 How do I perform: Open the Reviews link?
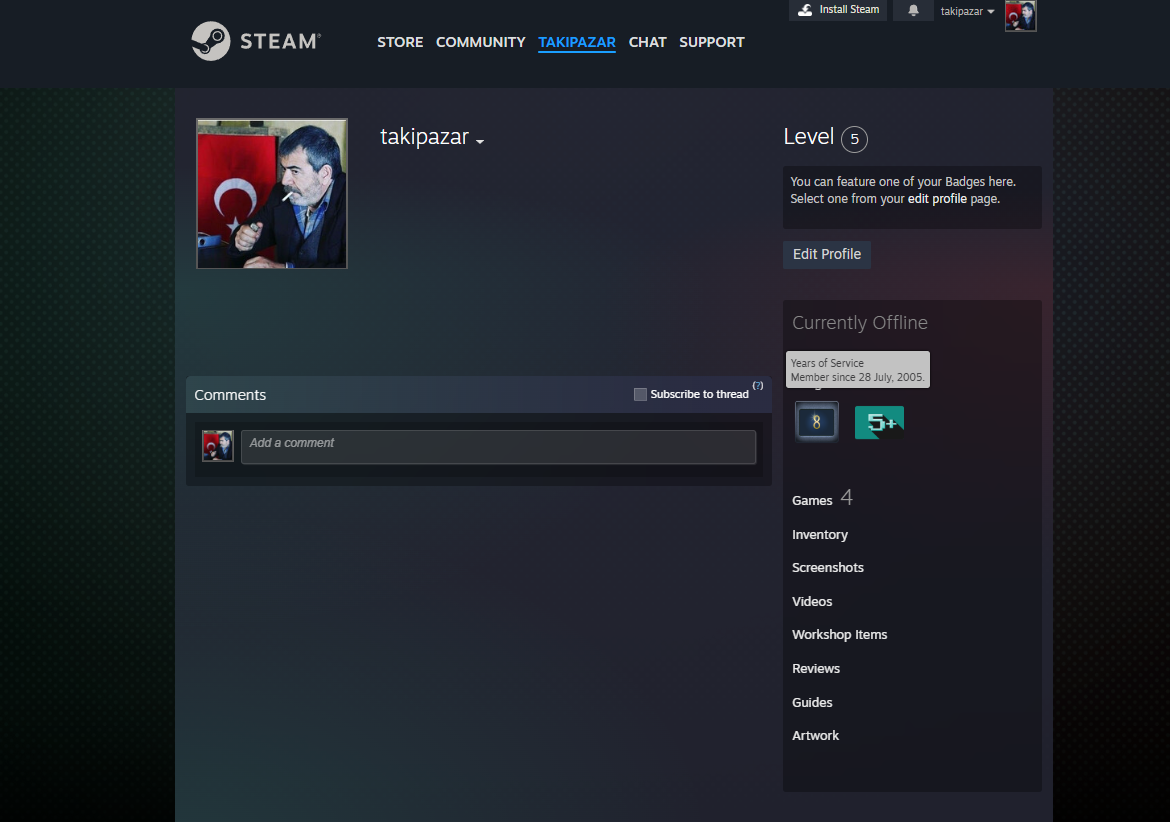(x=816, y=668)
